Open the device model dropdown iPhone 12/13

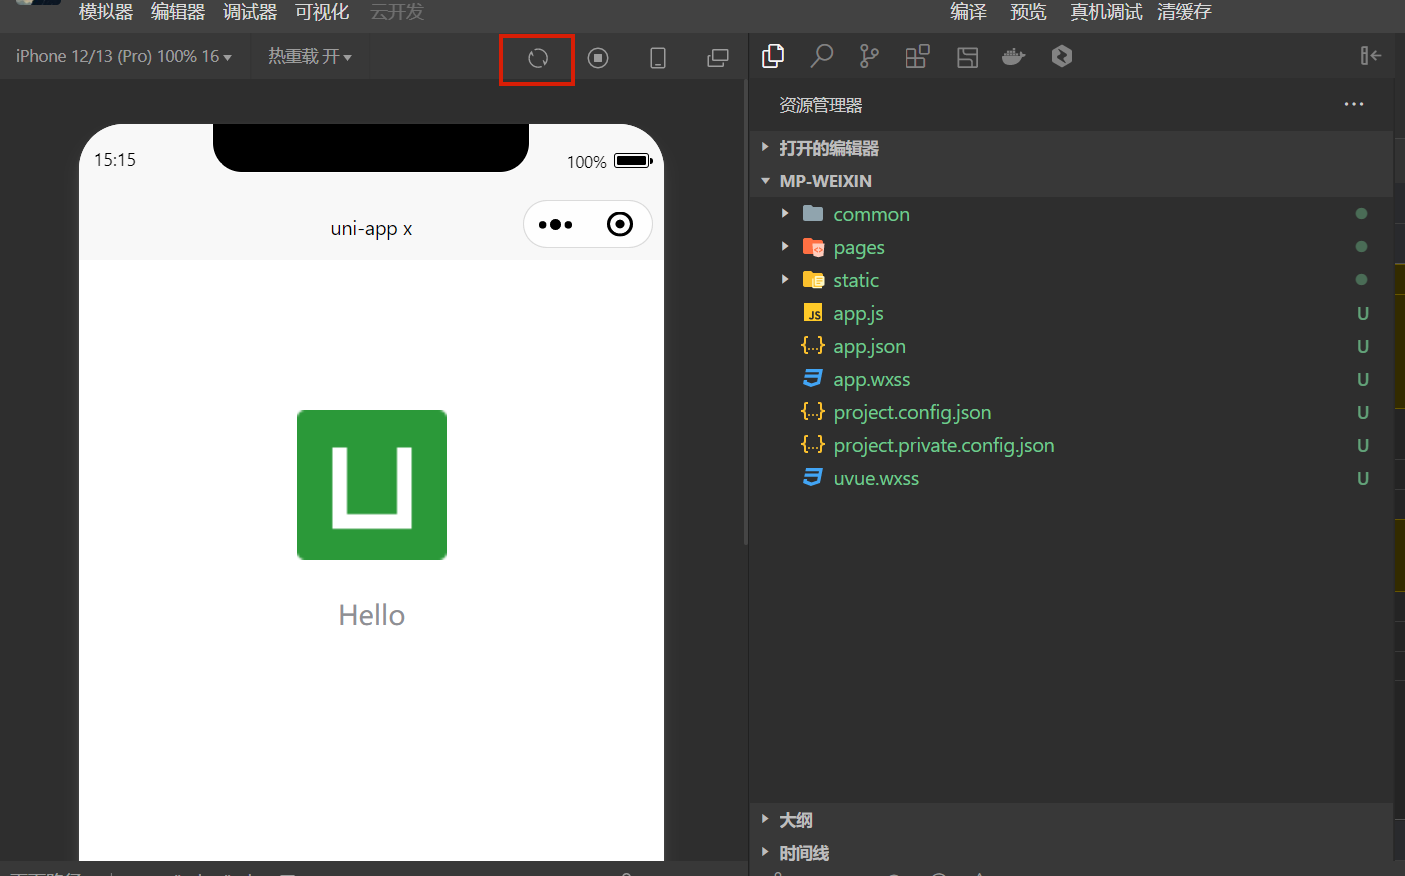pyautogui.click(x=124, y=57)
